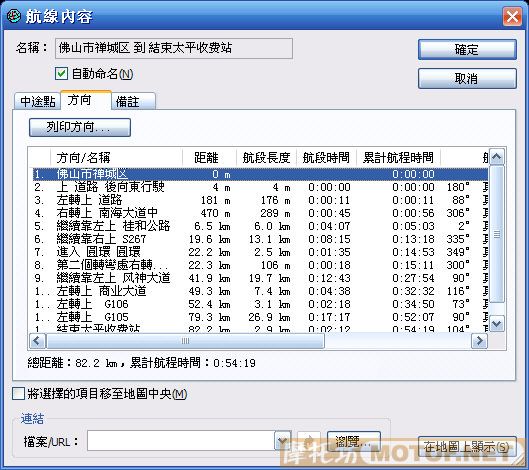
Task: Click the 檔案/URL input field
Action: coord(181,440)
